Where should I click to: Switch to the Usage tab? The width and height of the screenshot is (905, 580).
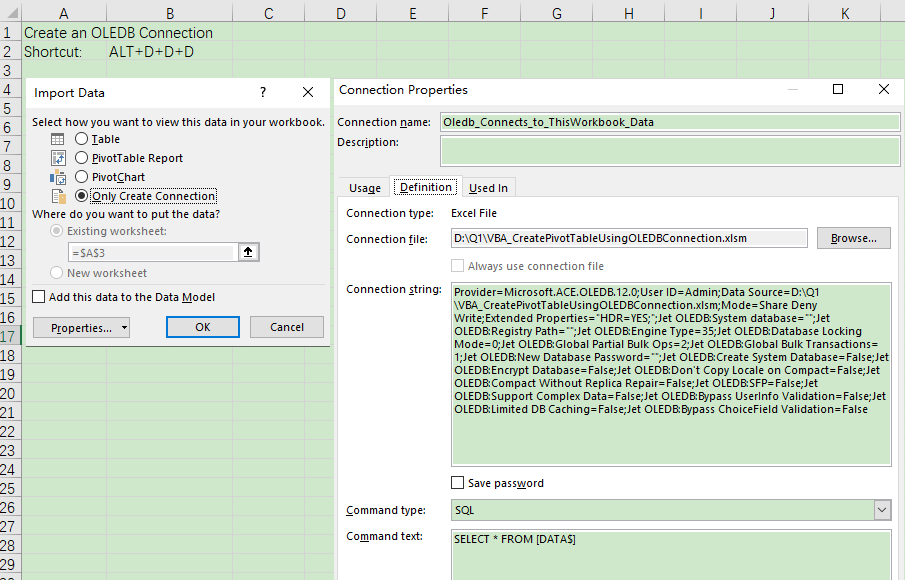(364, 187)
